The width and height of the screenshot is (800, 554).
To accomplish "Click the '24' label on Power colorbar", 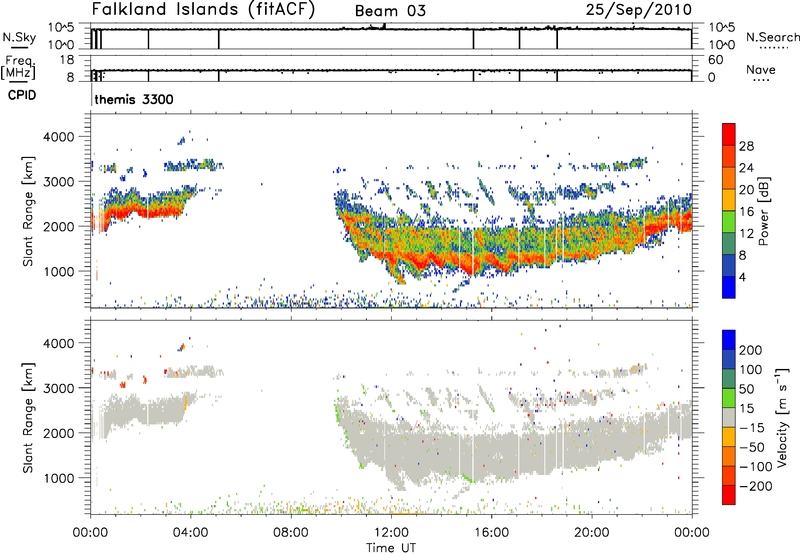I will click(x=746, y=168).
